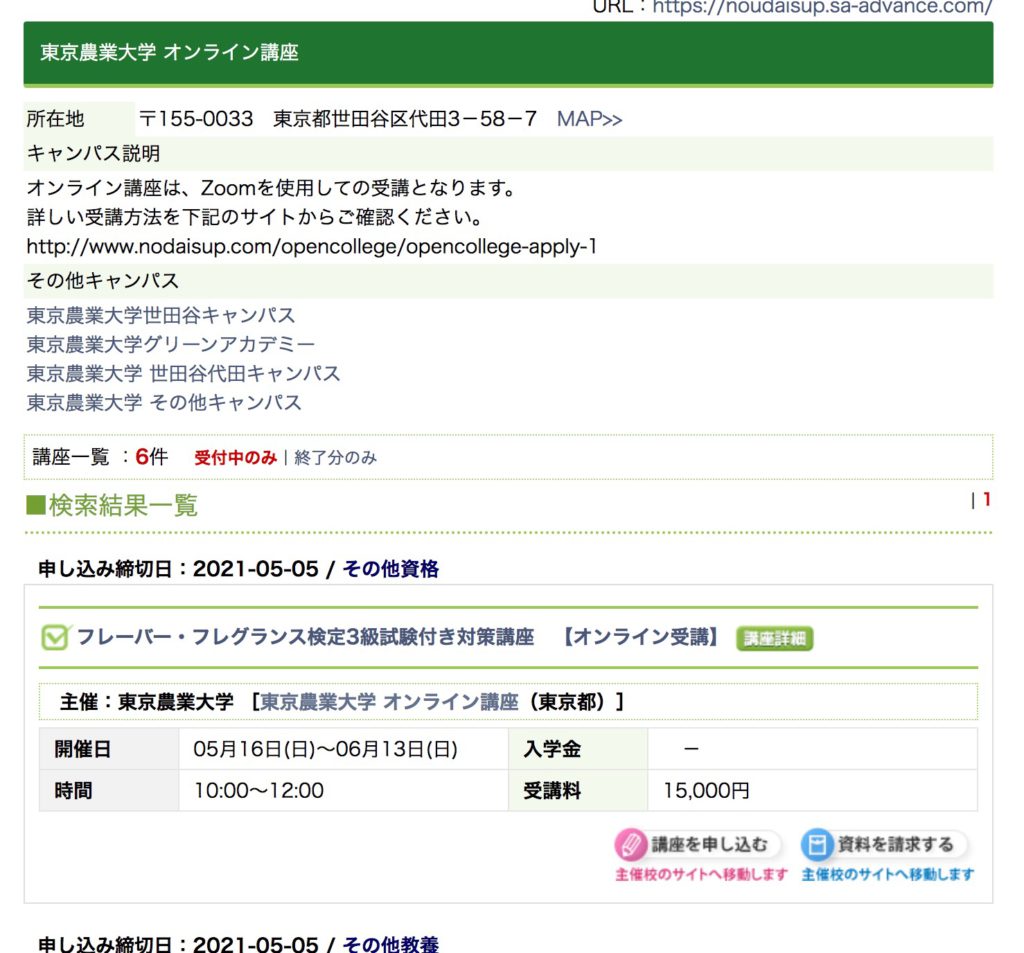Open 東京農業大学 その他キャンパス link
The height and width of the screenshot is (953, 1024).
tap(164, 402)
